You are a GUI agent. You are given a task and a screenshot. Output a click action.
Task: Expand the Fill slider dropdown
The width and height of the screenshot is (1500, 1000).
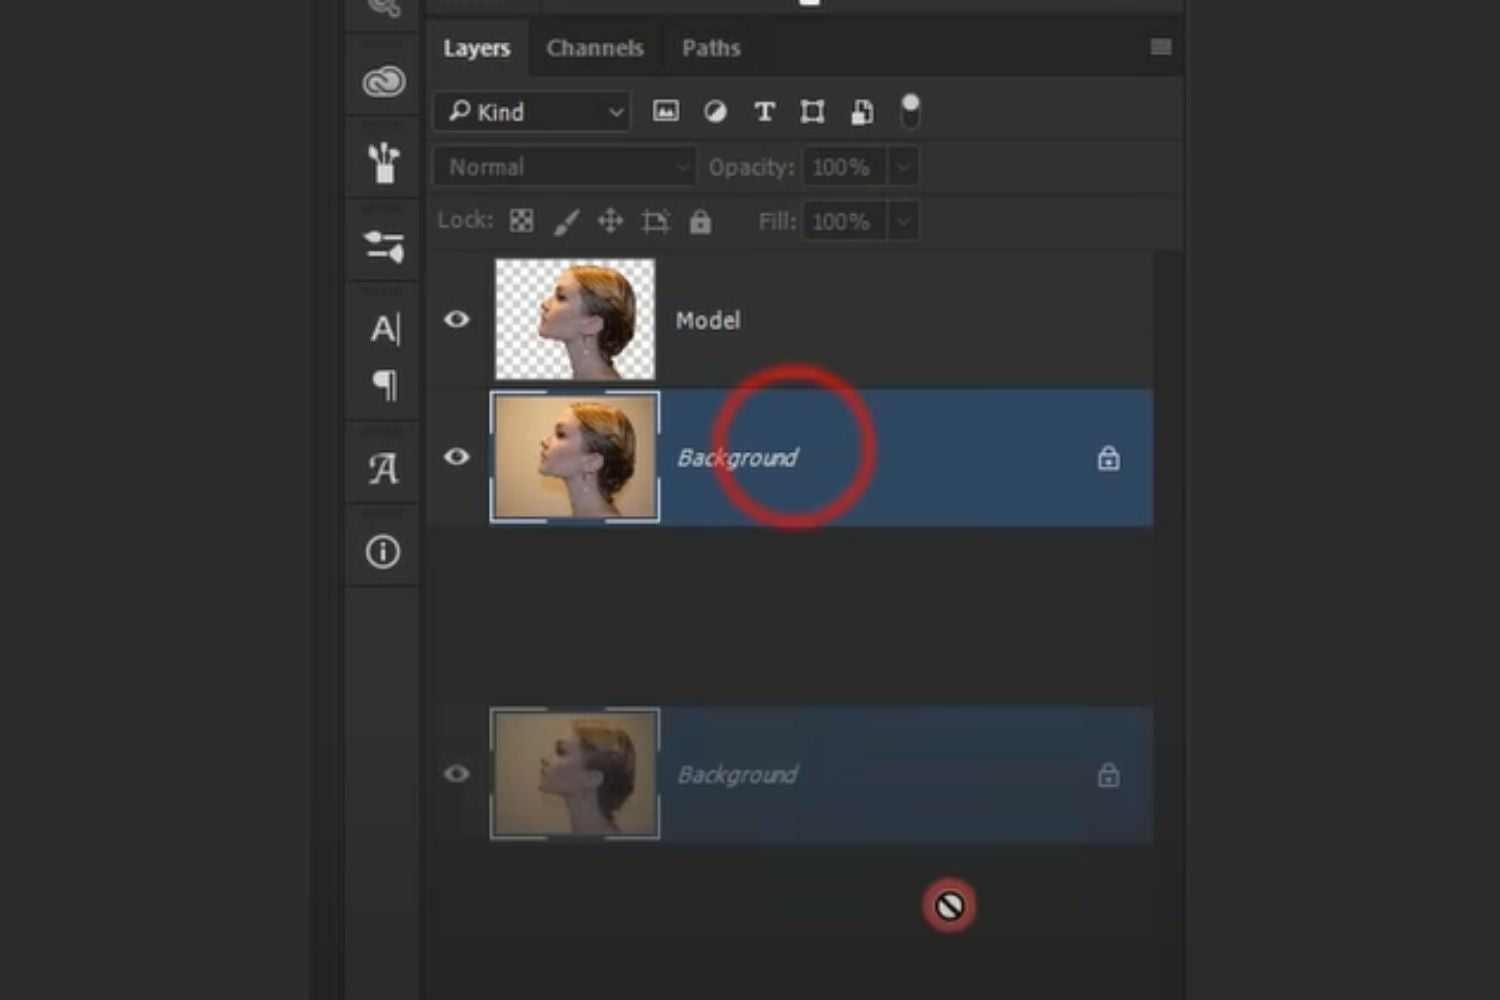(x=903, y=221)
